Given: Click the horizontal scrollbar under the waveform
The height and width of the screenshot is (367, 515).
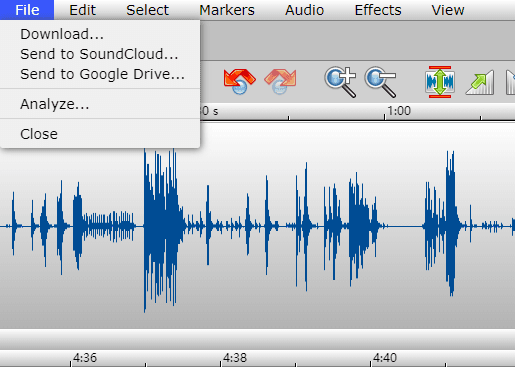Looking at the screenshot, I should (257, 339).
